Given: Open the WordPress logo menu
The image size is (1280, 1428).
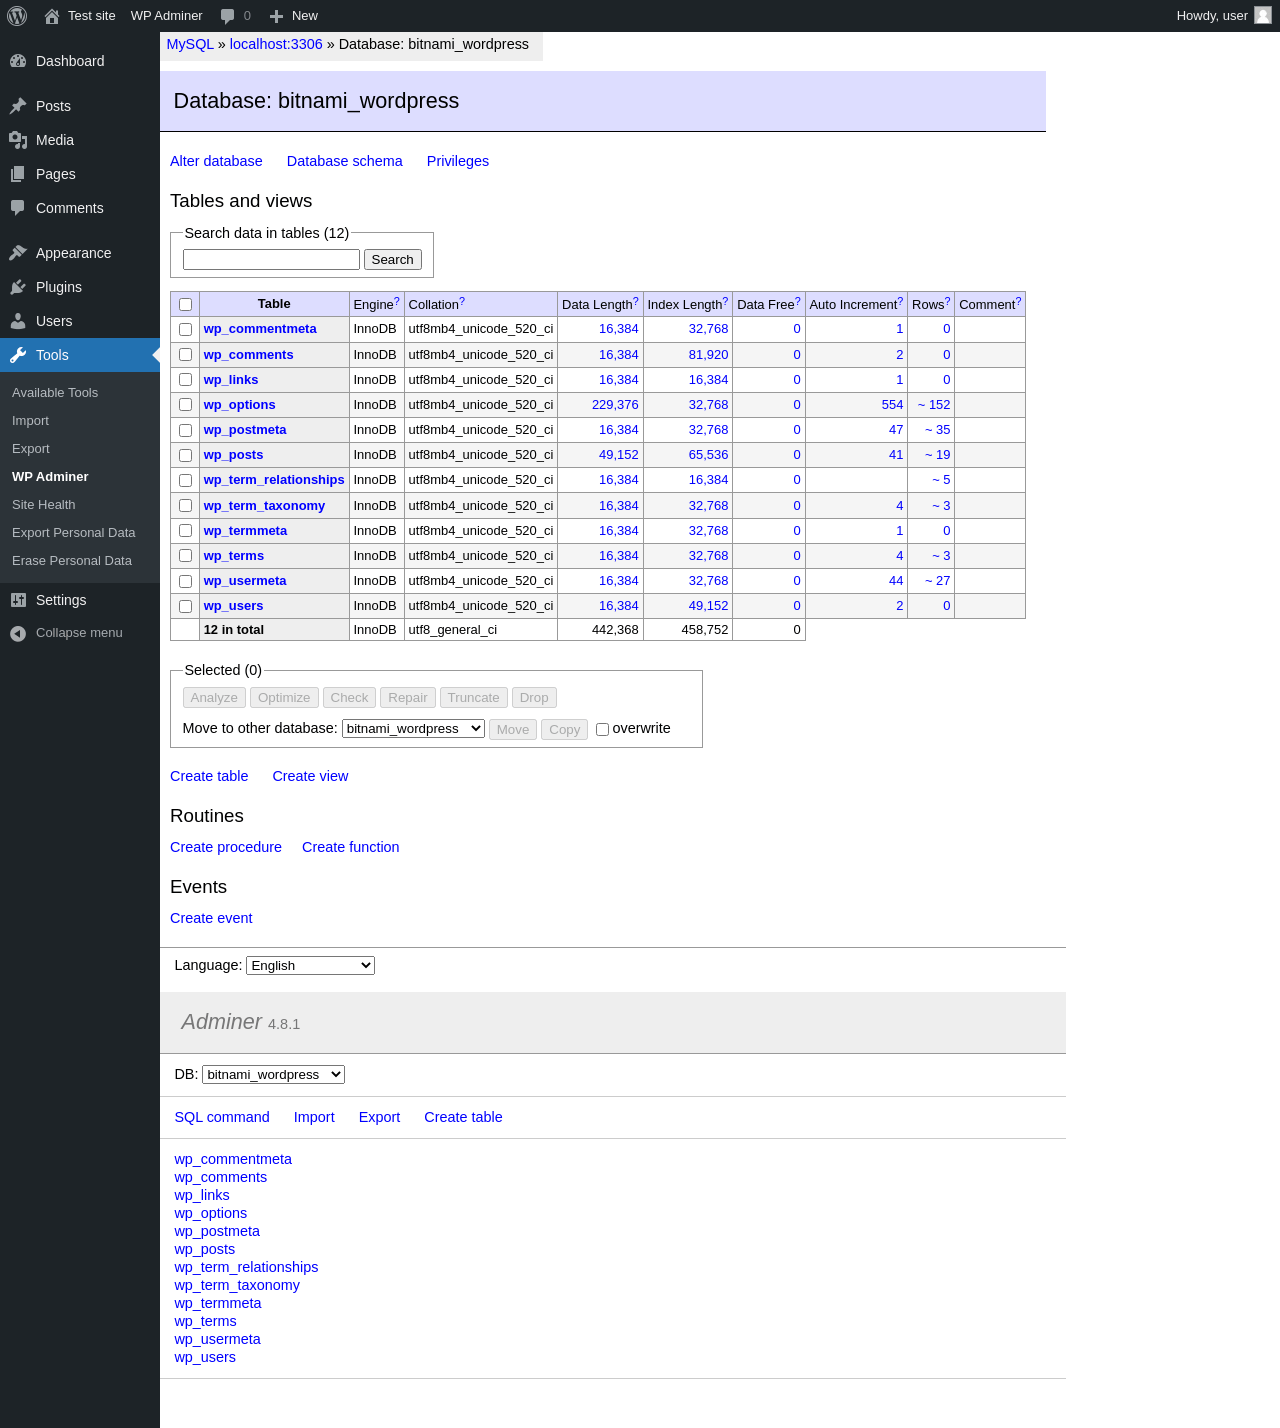Looking at the screenshot, I should [x=17, y=16].
